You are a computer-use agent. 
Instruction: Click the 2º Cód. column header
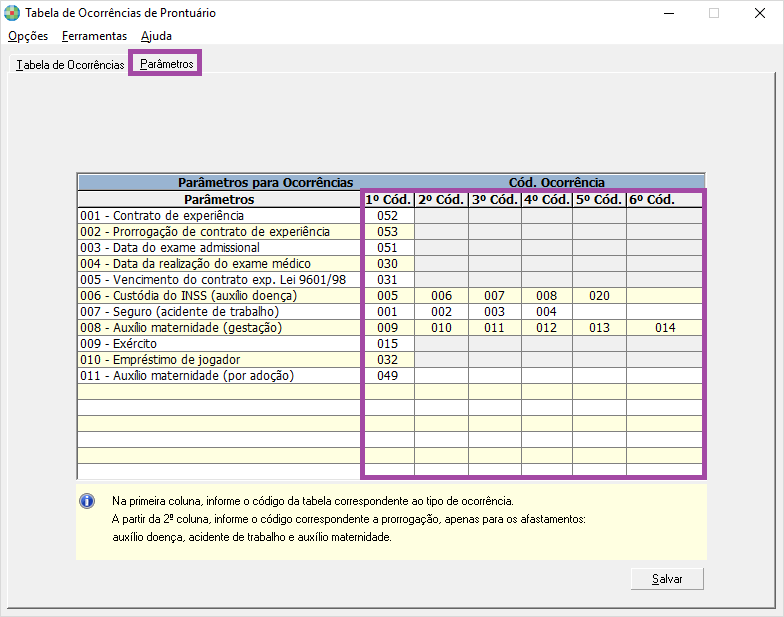(x=442, y=200)
